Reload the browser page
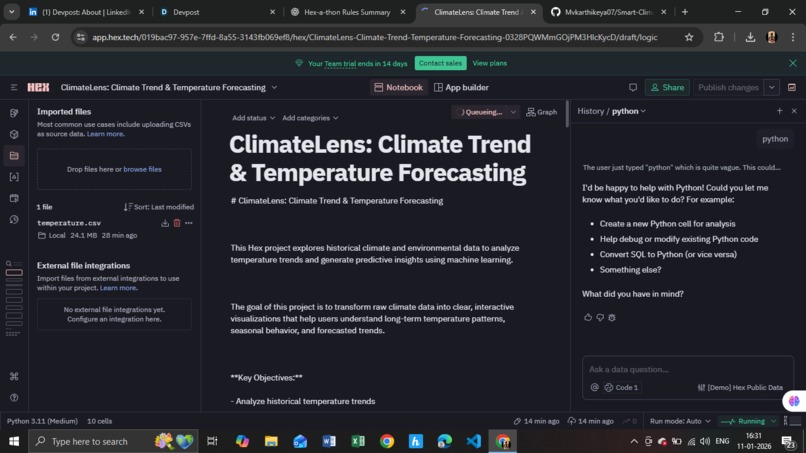 pyautogui.click(x=55, y=37)
